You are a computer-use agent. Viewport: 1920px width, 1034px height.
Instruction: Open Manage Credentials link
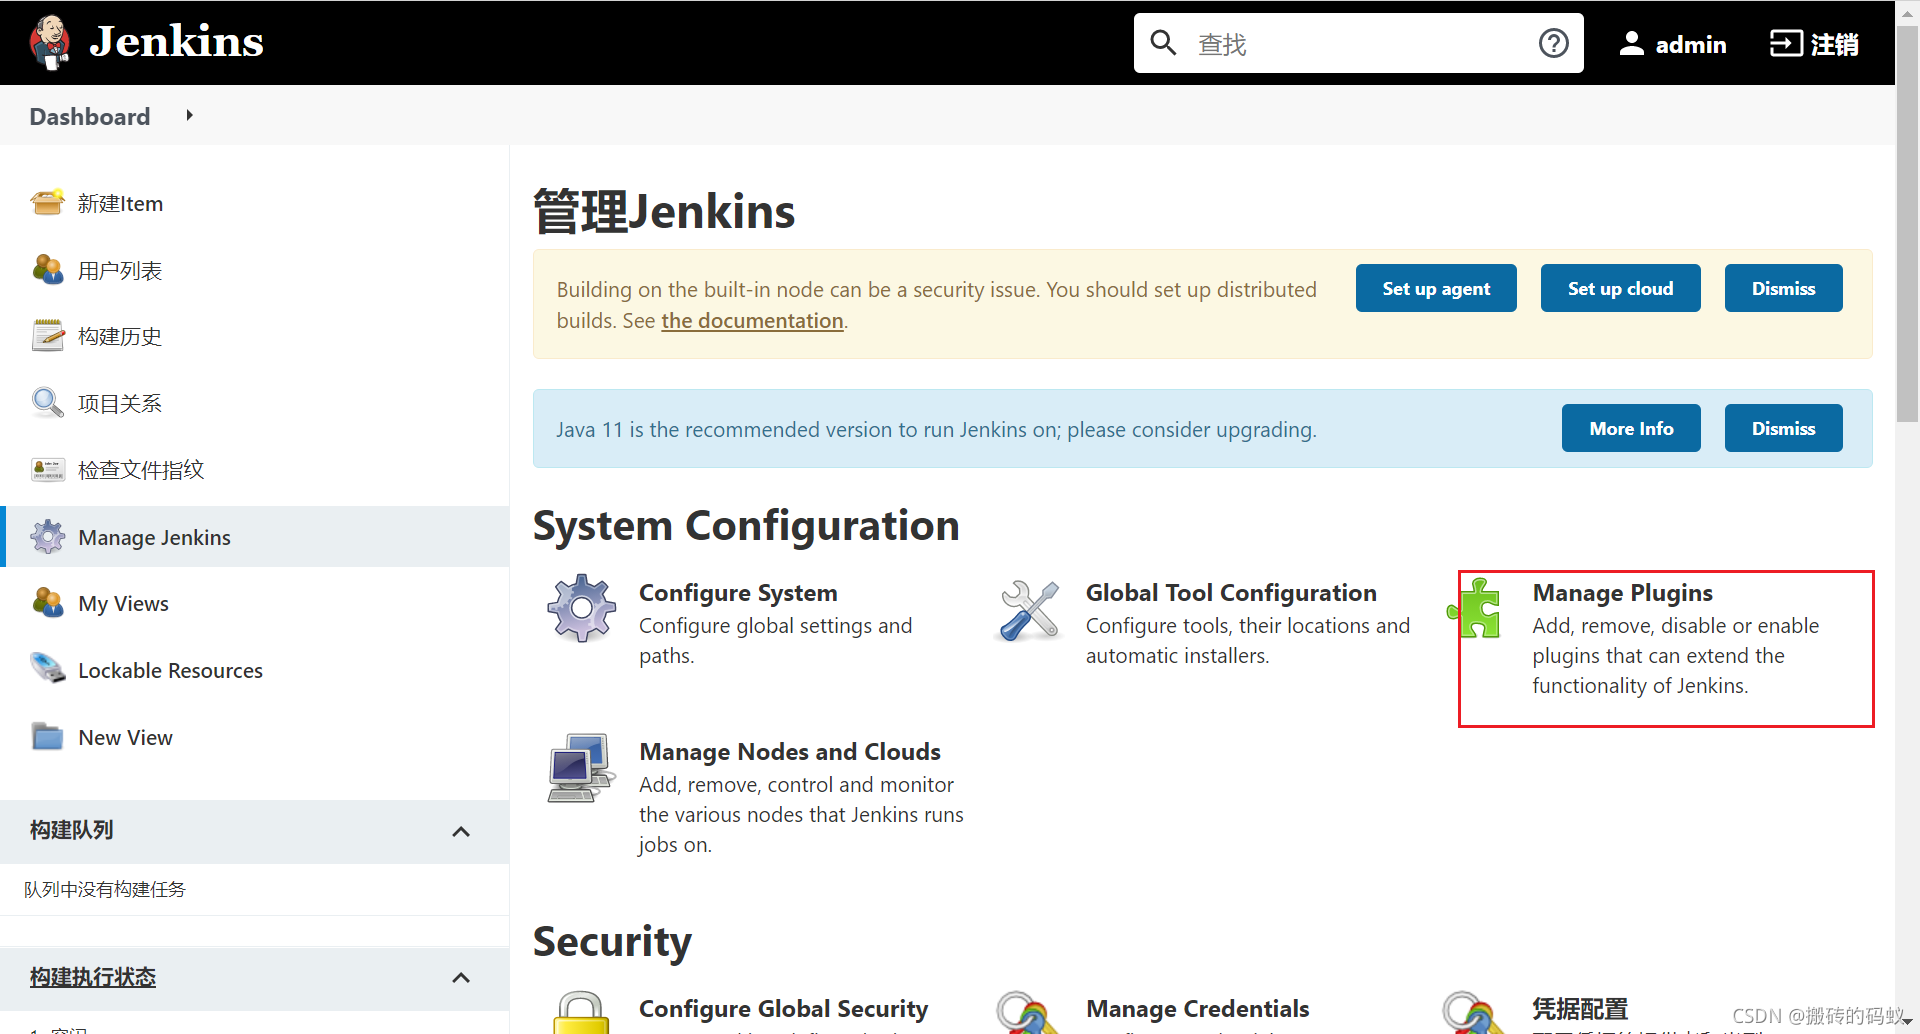[x=1197, y=1008]
